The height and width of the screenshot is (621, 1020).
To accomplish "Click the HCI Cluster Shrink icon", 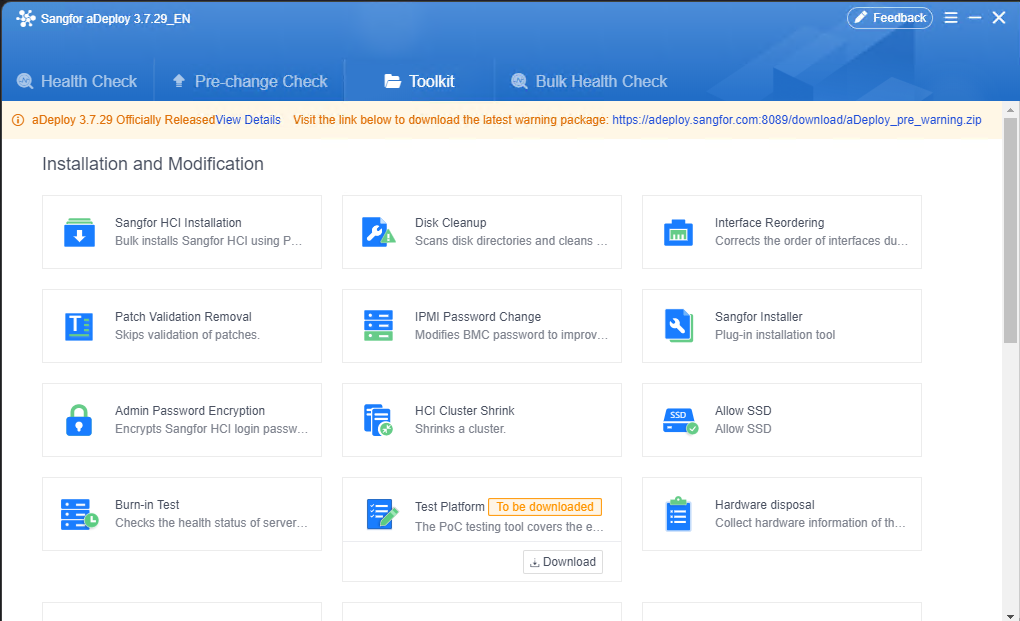I will pyautogui.click(x=378, y=420).
